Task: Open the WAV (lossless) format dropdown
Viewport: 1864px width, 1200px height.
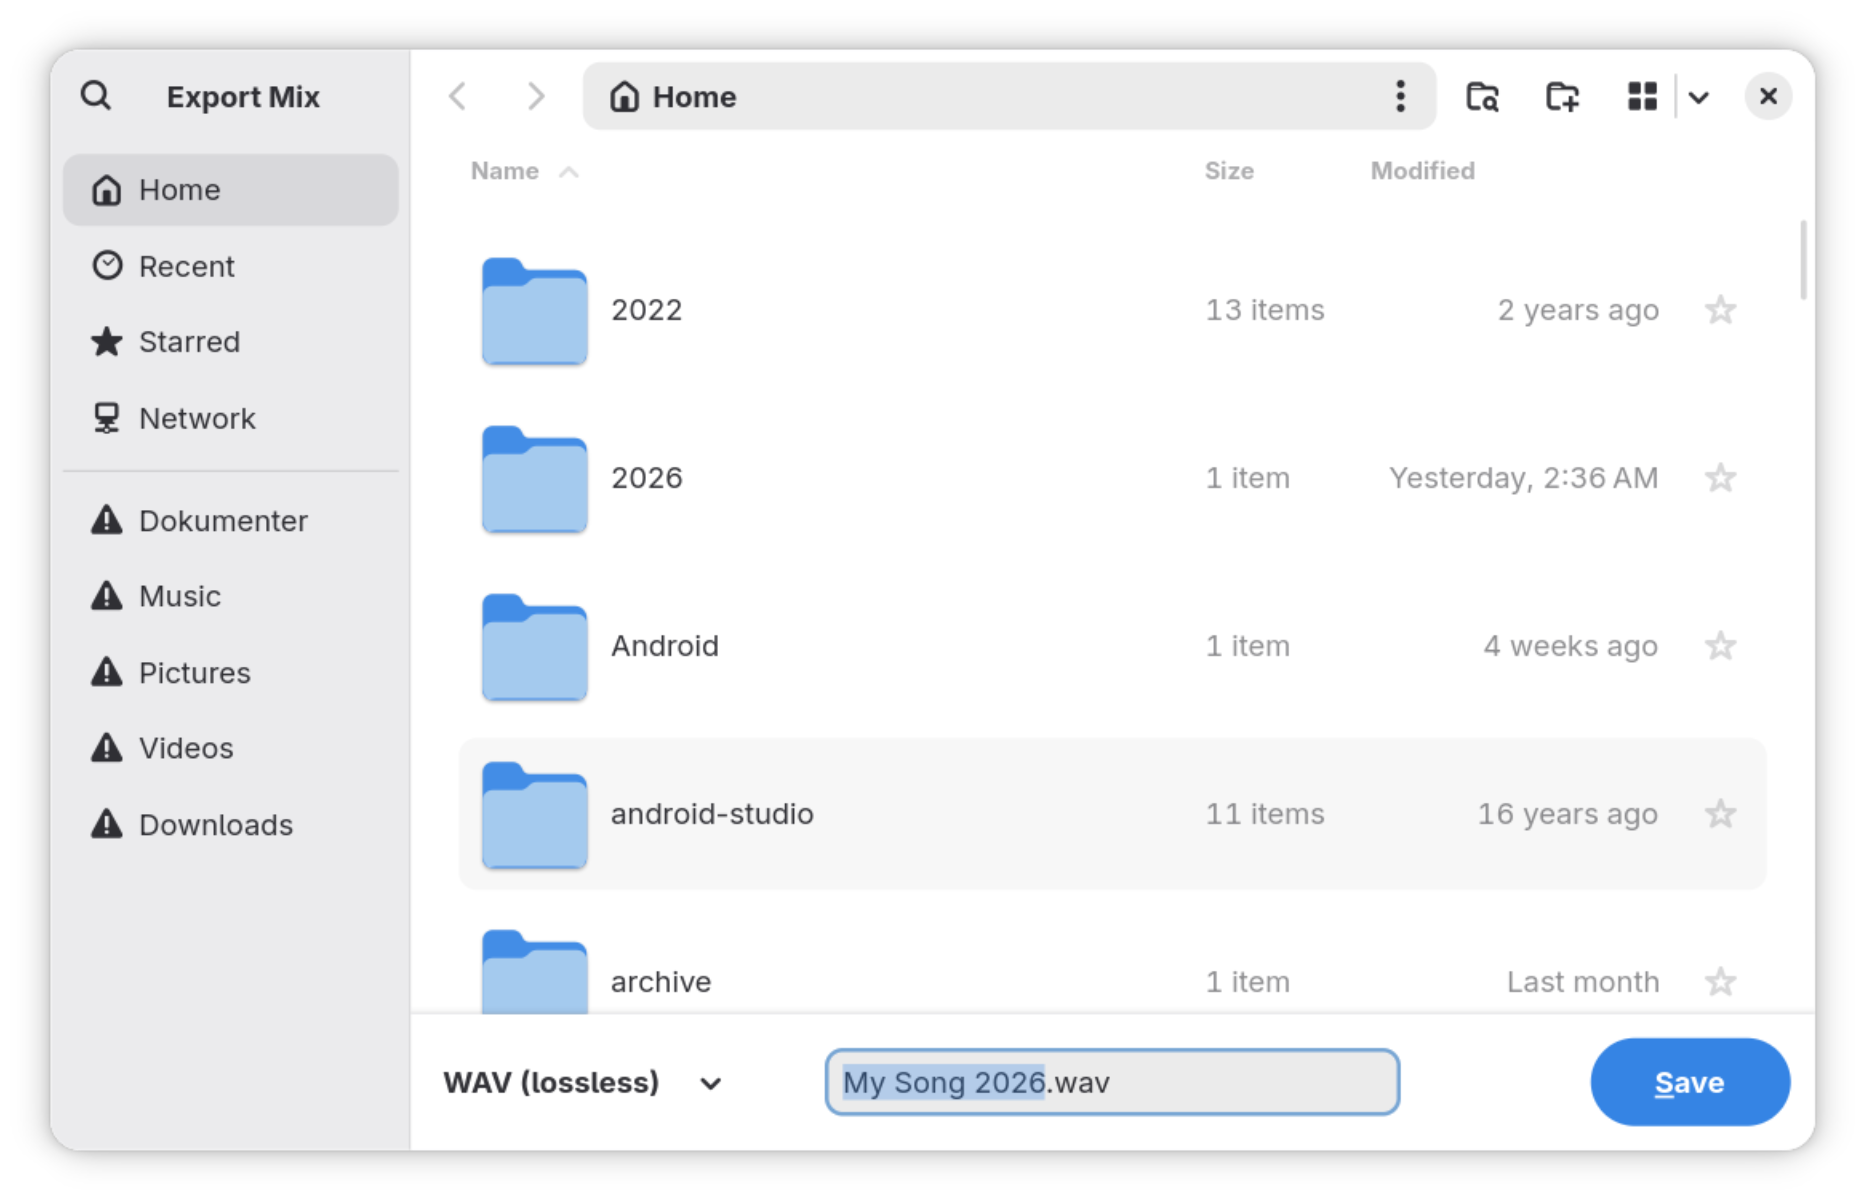Action: (x=583, y=1083)
